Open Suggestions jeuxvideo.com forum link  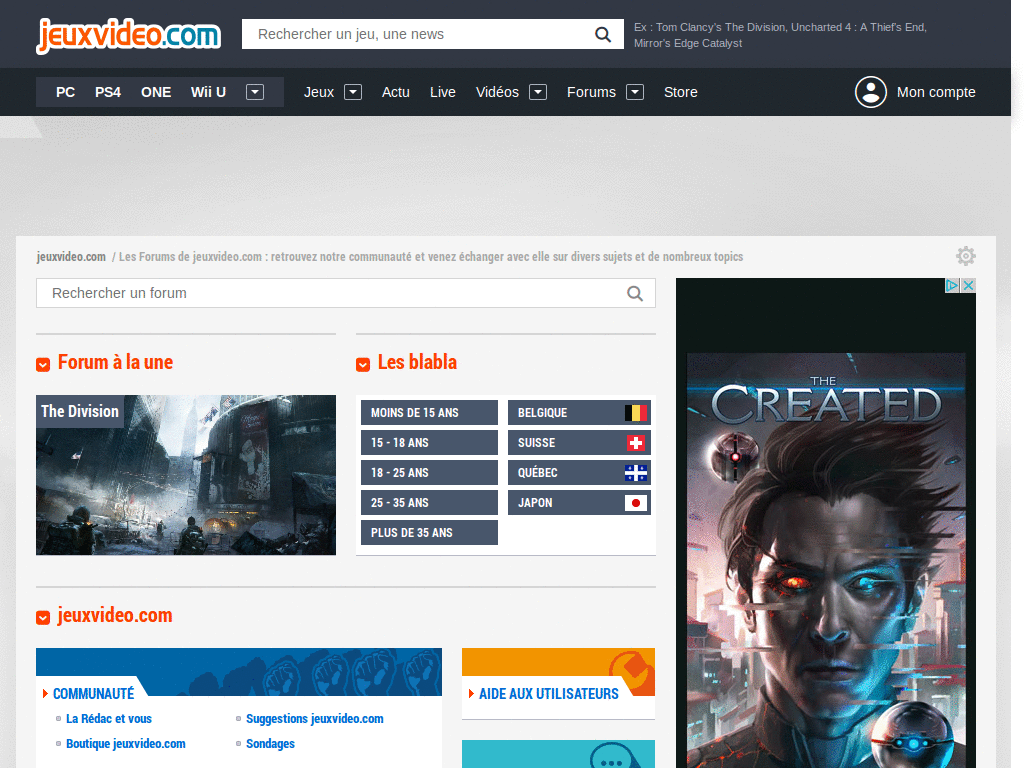click(x=315, y=718)
